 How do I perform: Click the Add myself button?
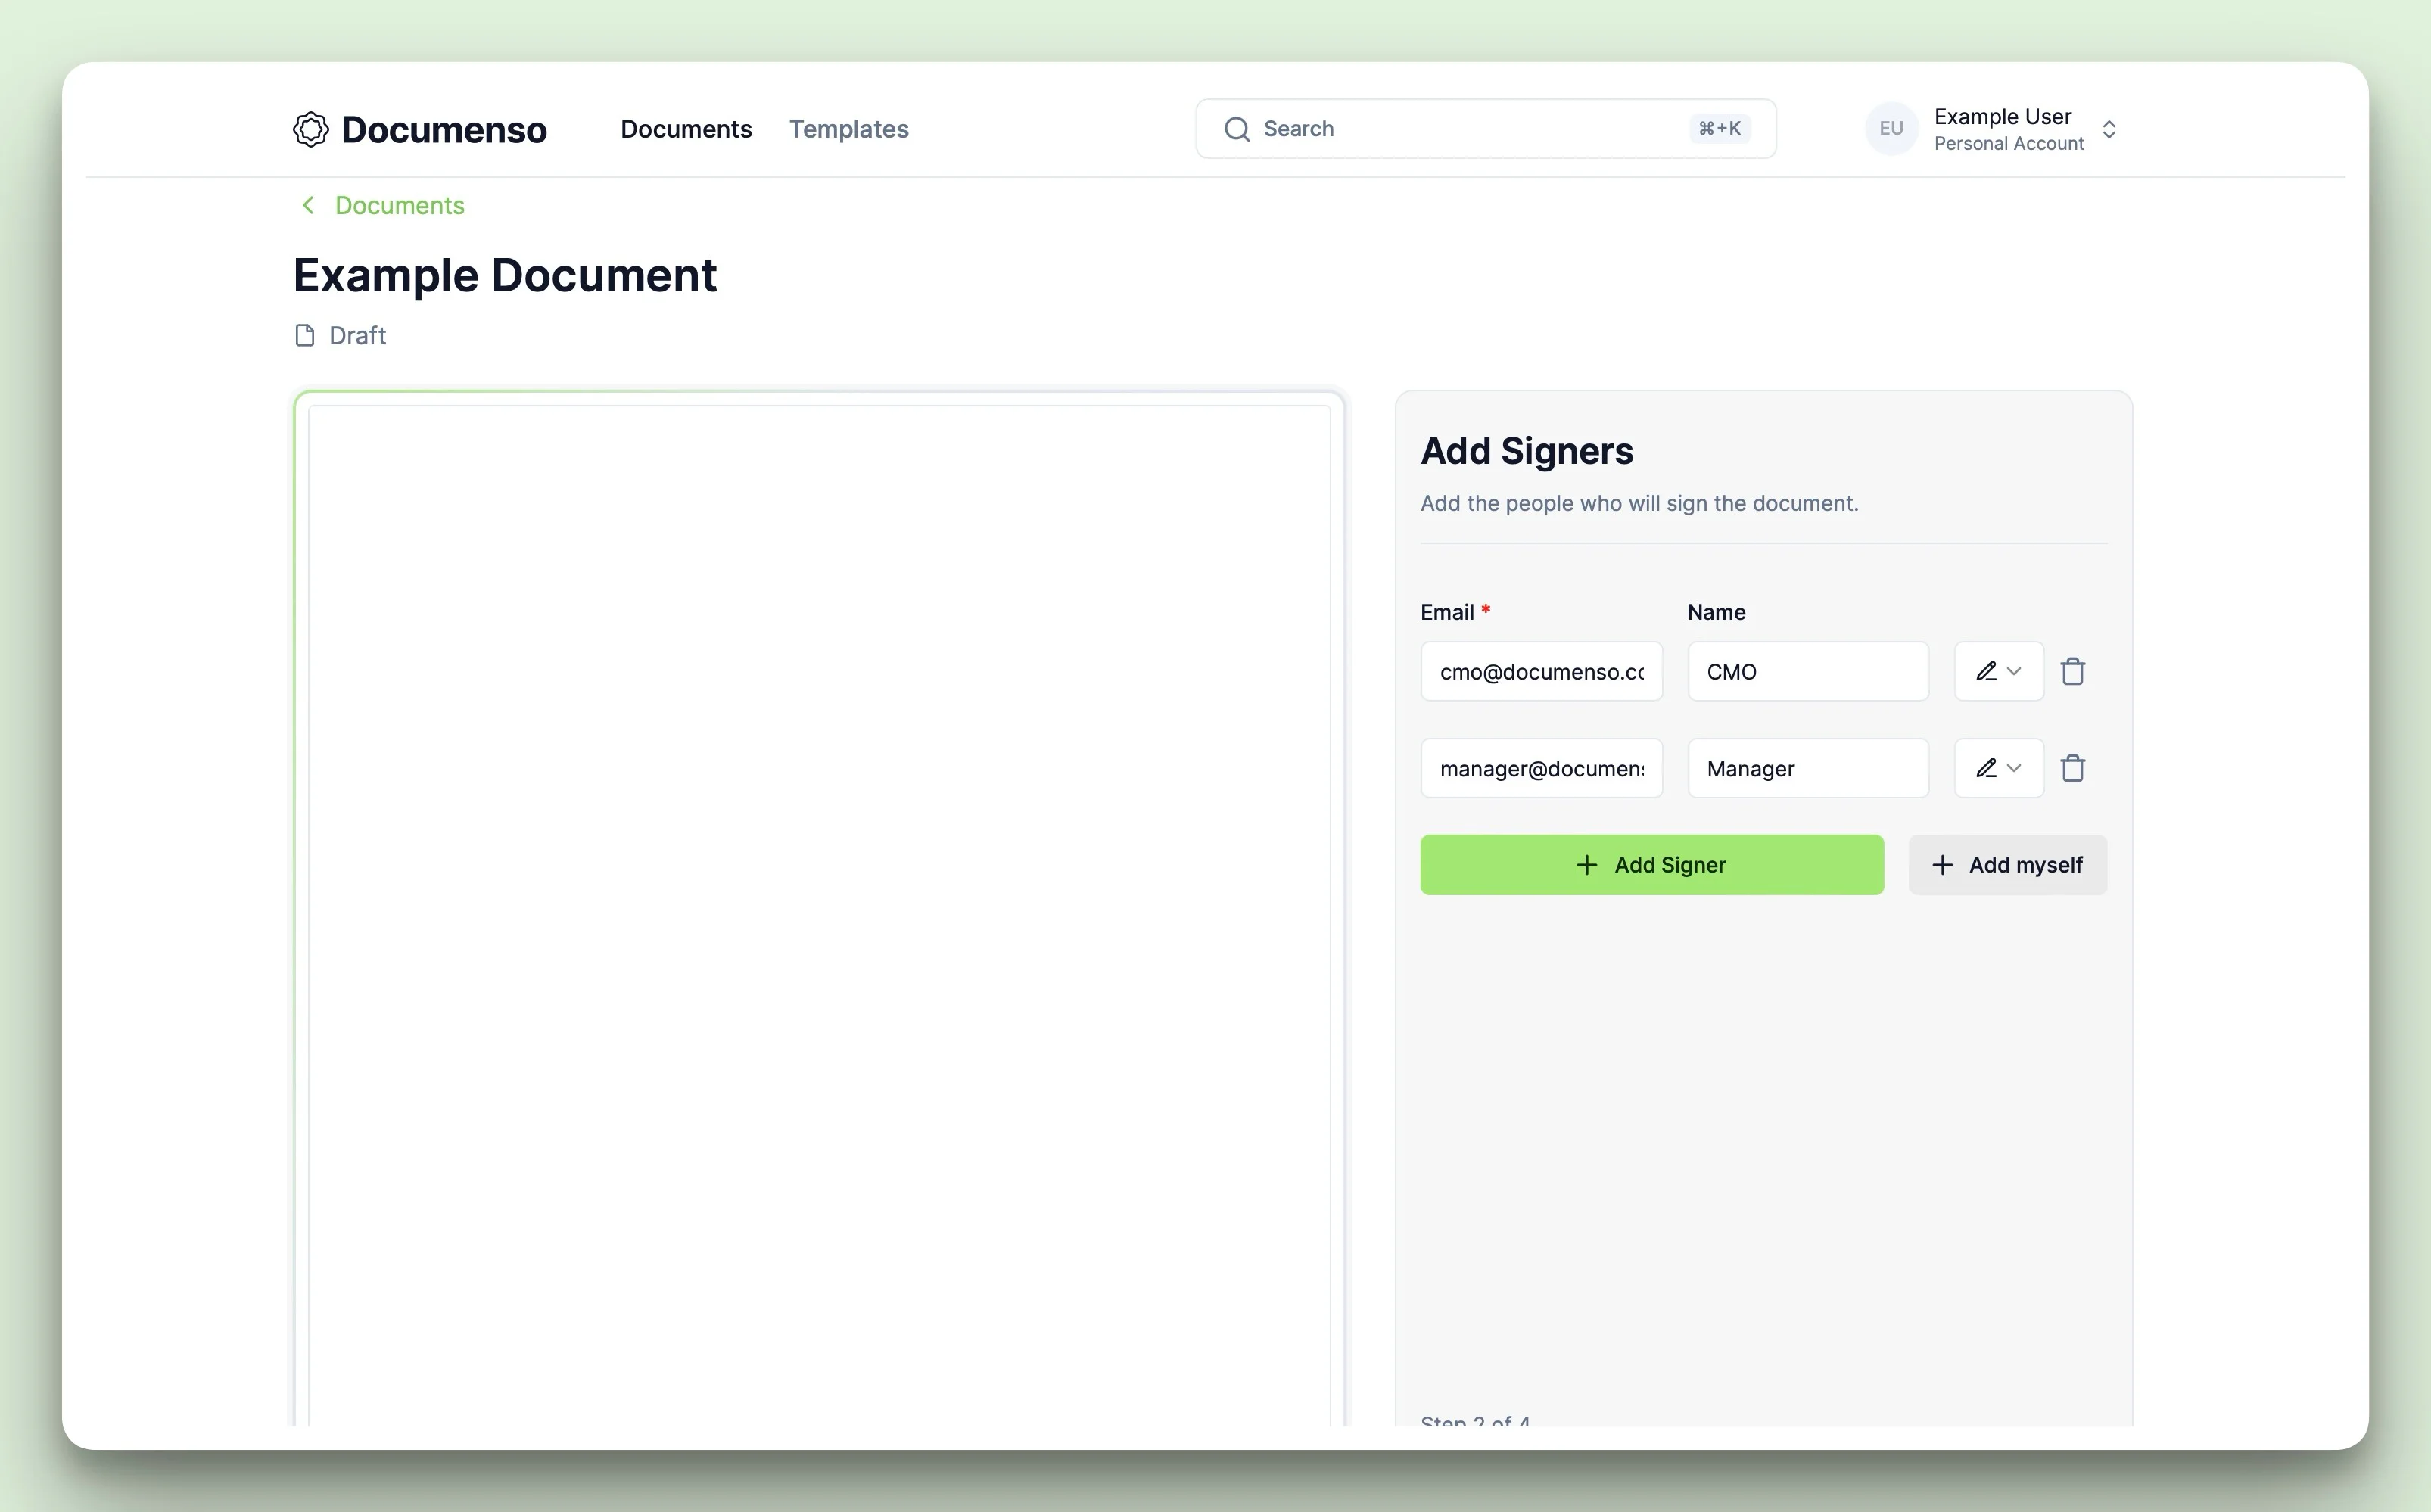2007,865
